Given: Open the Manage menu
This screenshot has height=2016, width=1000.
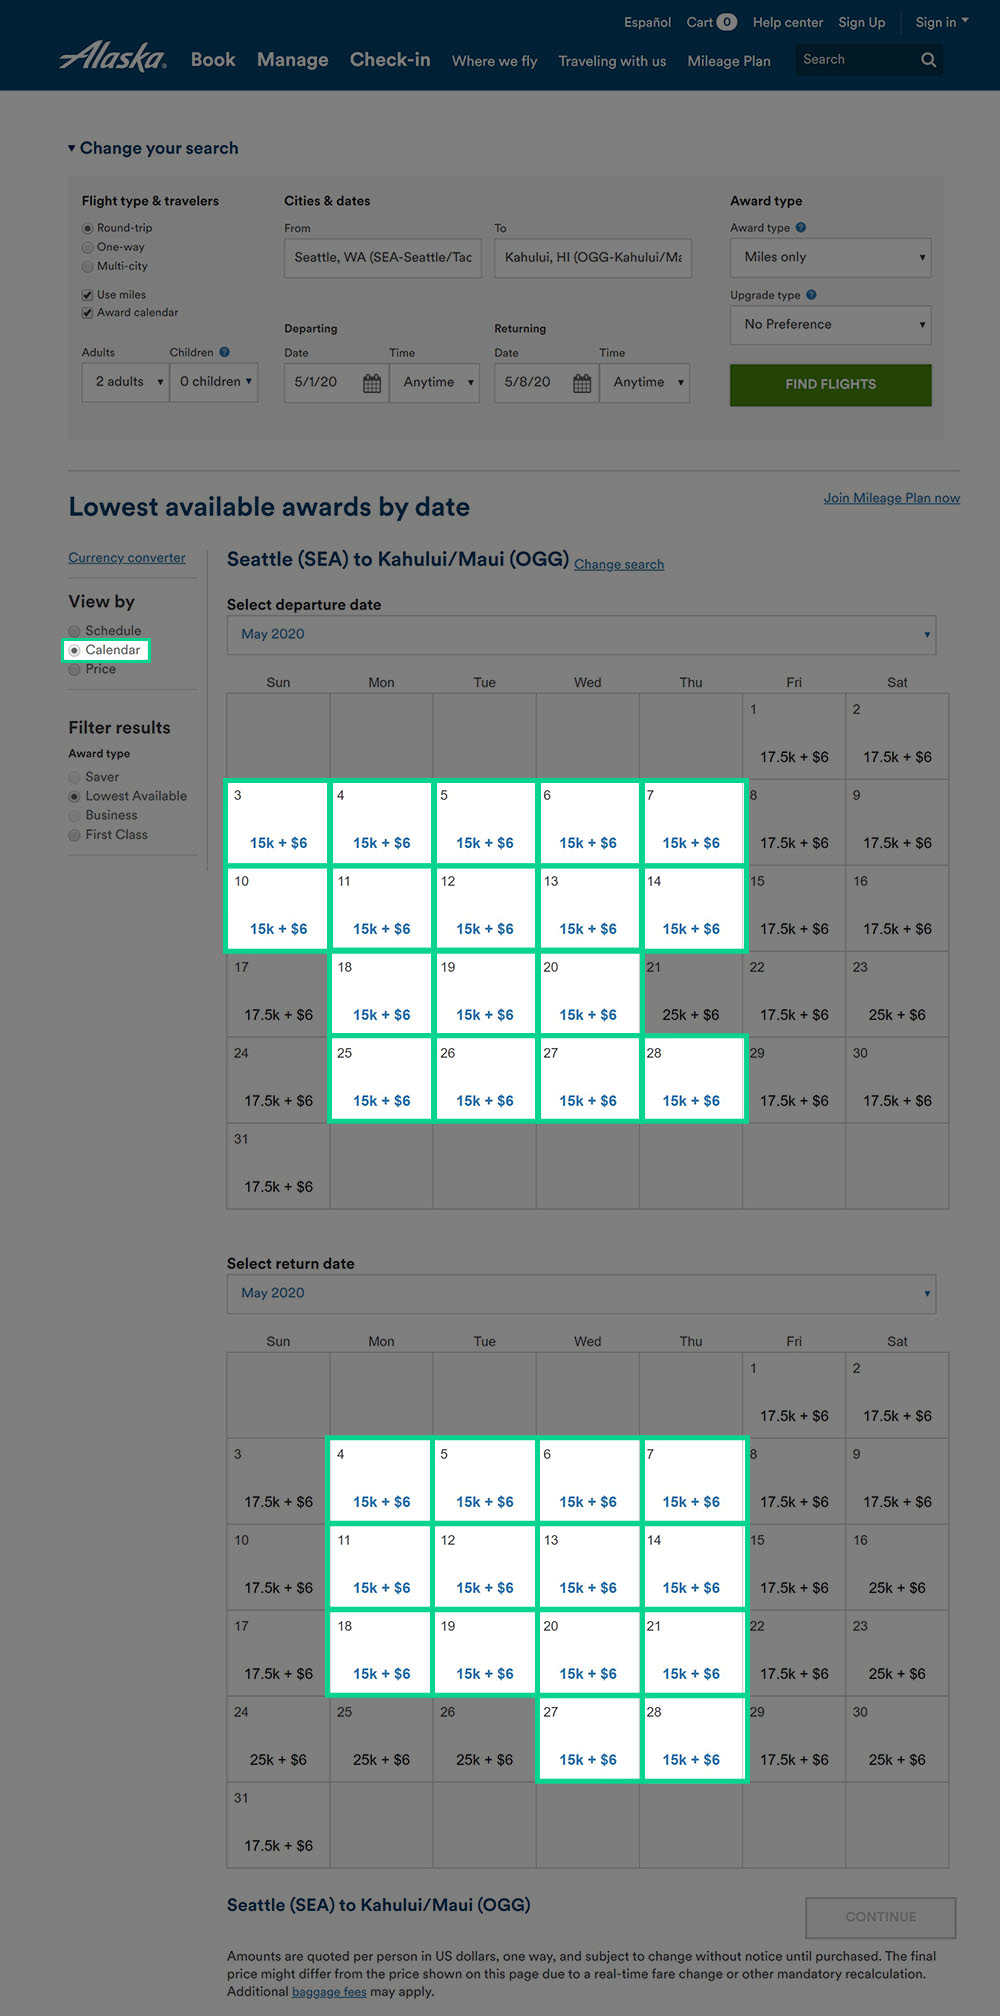Looking at the screenshot, I should (292, 60).
